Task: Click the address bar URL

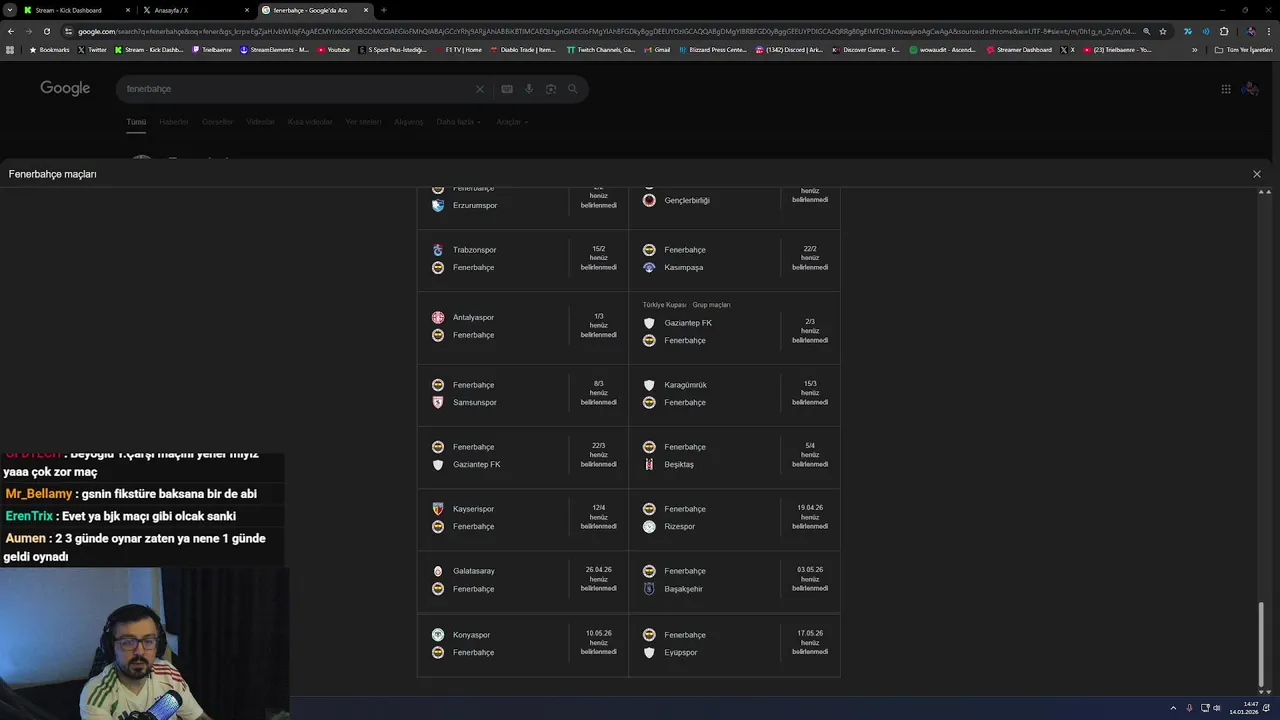Action: [x=605, y=31]
